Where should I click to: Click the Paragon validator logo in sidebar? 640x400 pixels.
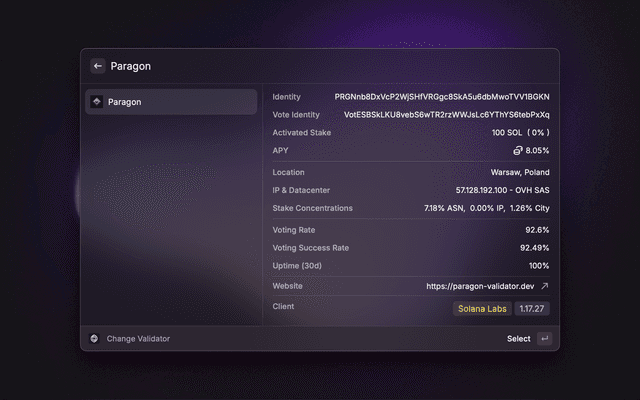click(x=97, y=102)
